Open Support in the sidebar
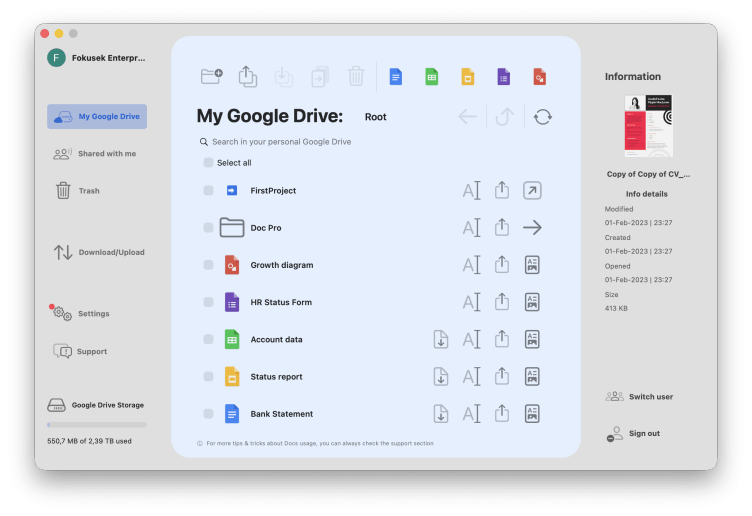 80,351
